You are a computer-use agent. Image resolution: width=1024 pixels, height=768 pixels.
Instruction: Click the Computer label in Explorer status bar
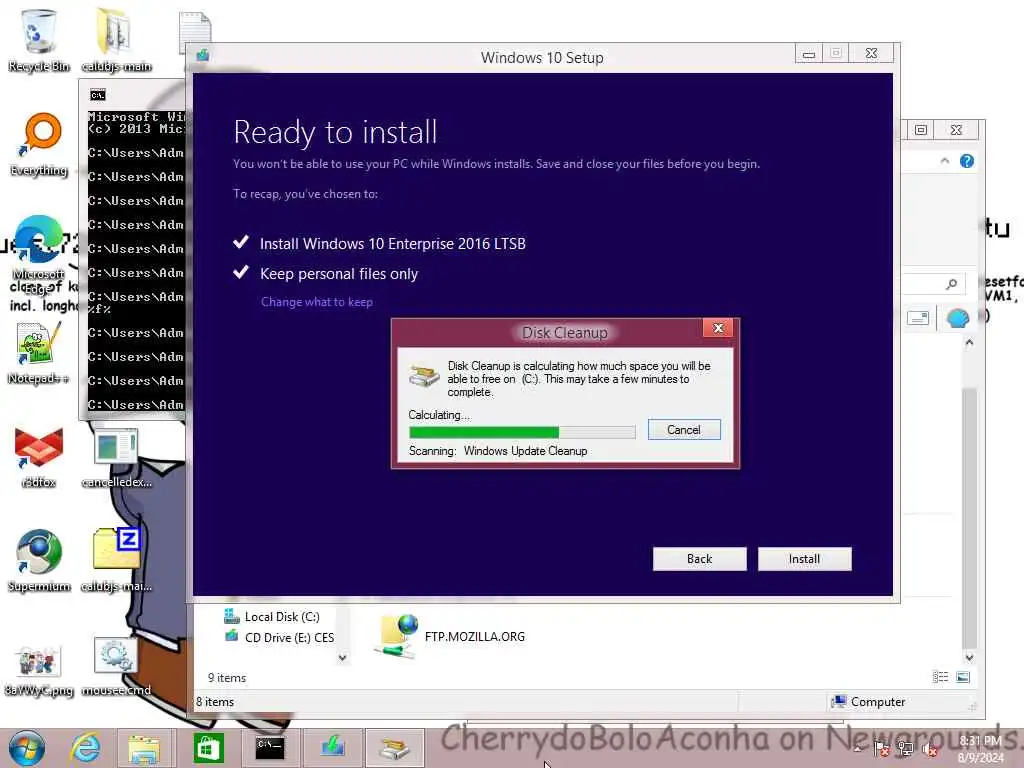pos(878,702)
